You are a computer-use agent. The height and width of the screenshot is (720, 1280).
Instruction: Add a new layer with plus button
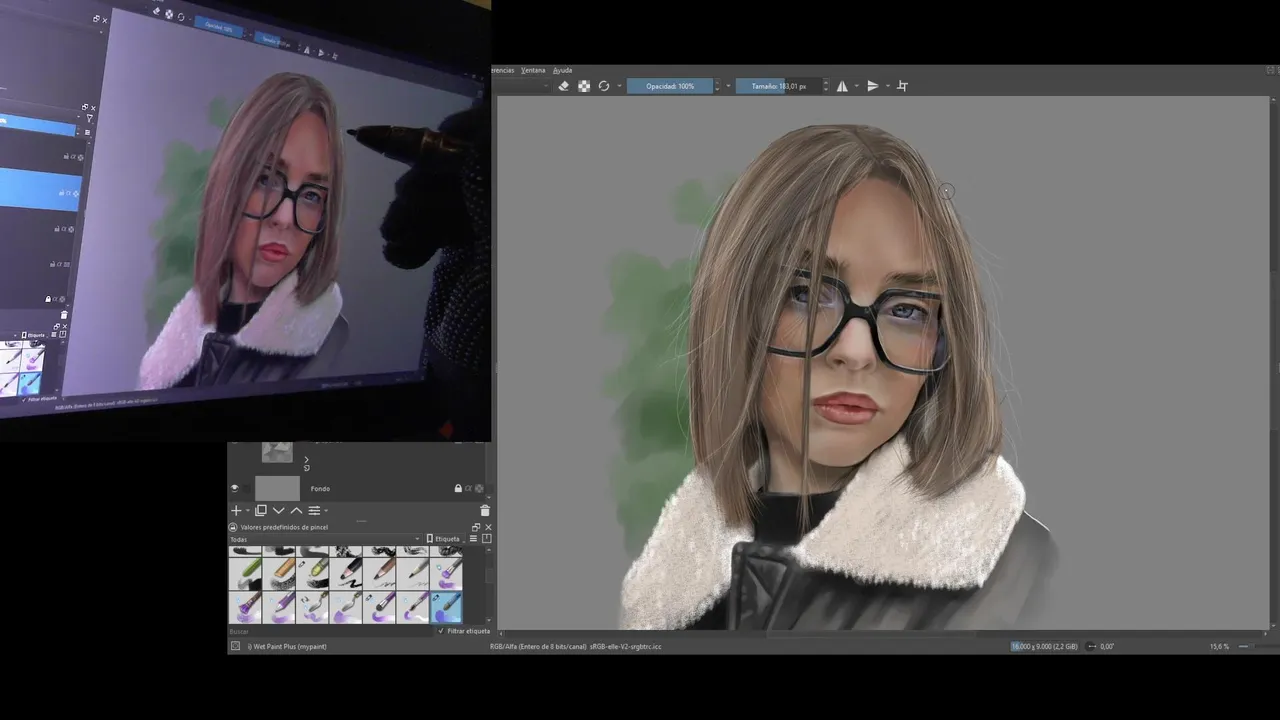click(236, 511)
